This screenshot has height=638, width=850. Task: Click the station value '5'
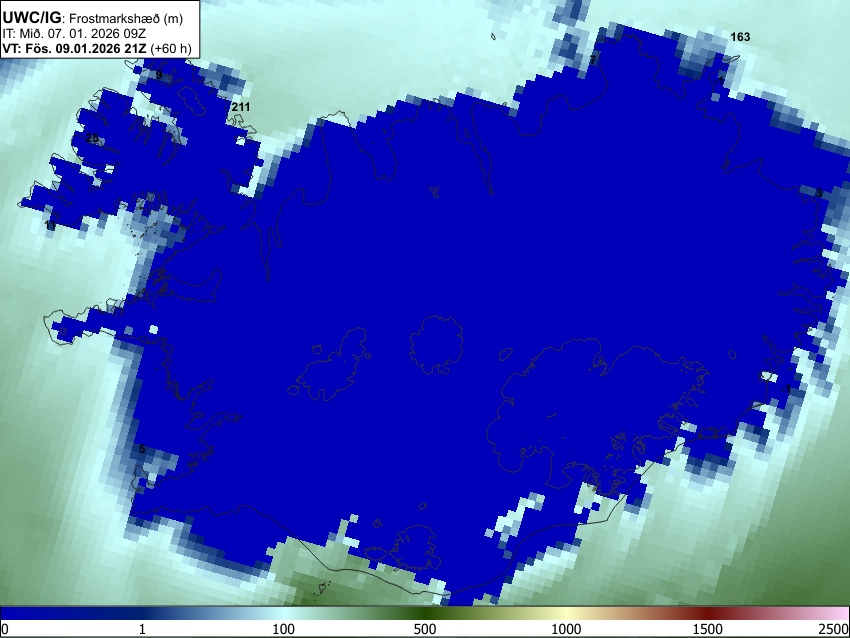coord(142,449)
